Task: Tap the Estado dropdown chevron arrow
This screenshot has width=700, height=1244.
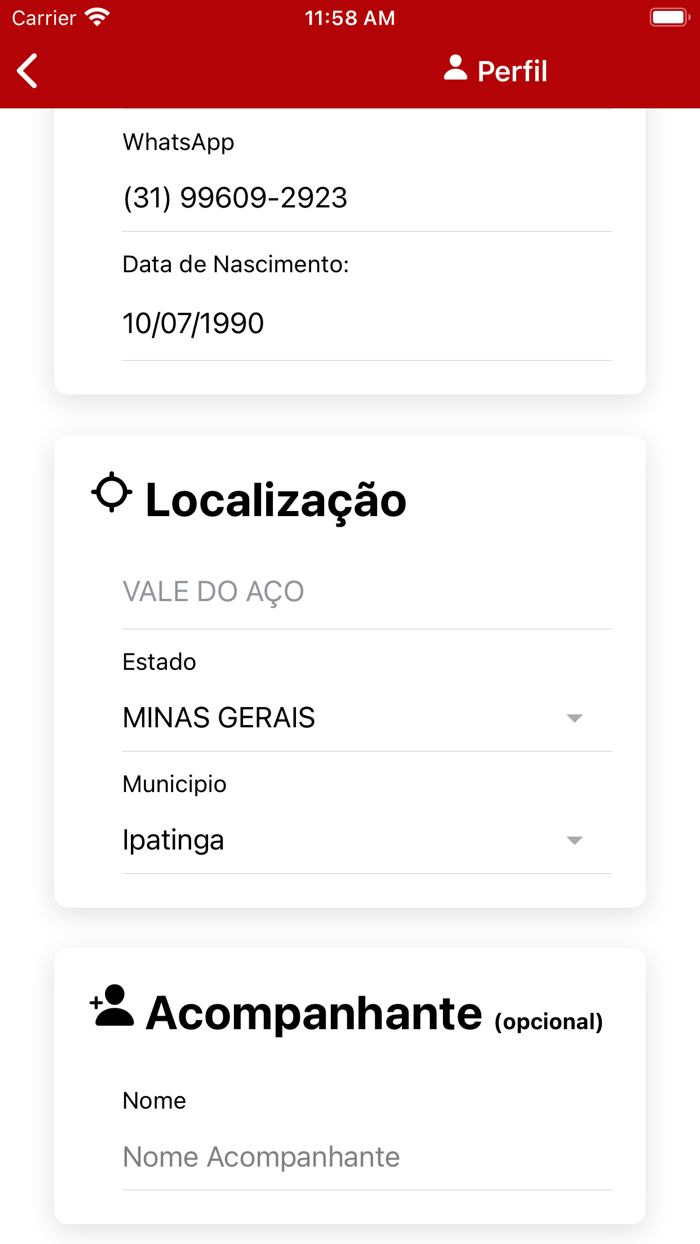Action: coord(574,717)
